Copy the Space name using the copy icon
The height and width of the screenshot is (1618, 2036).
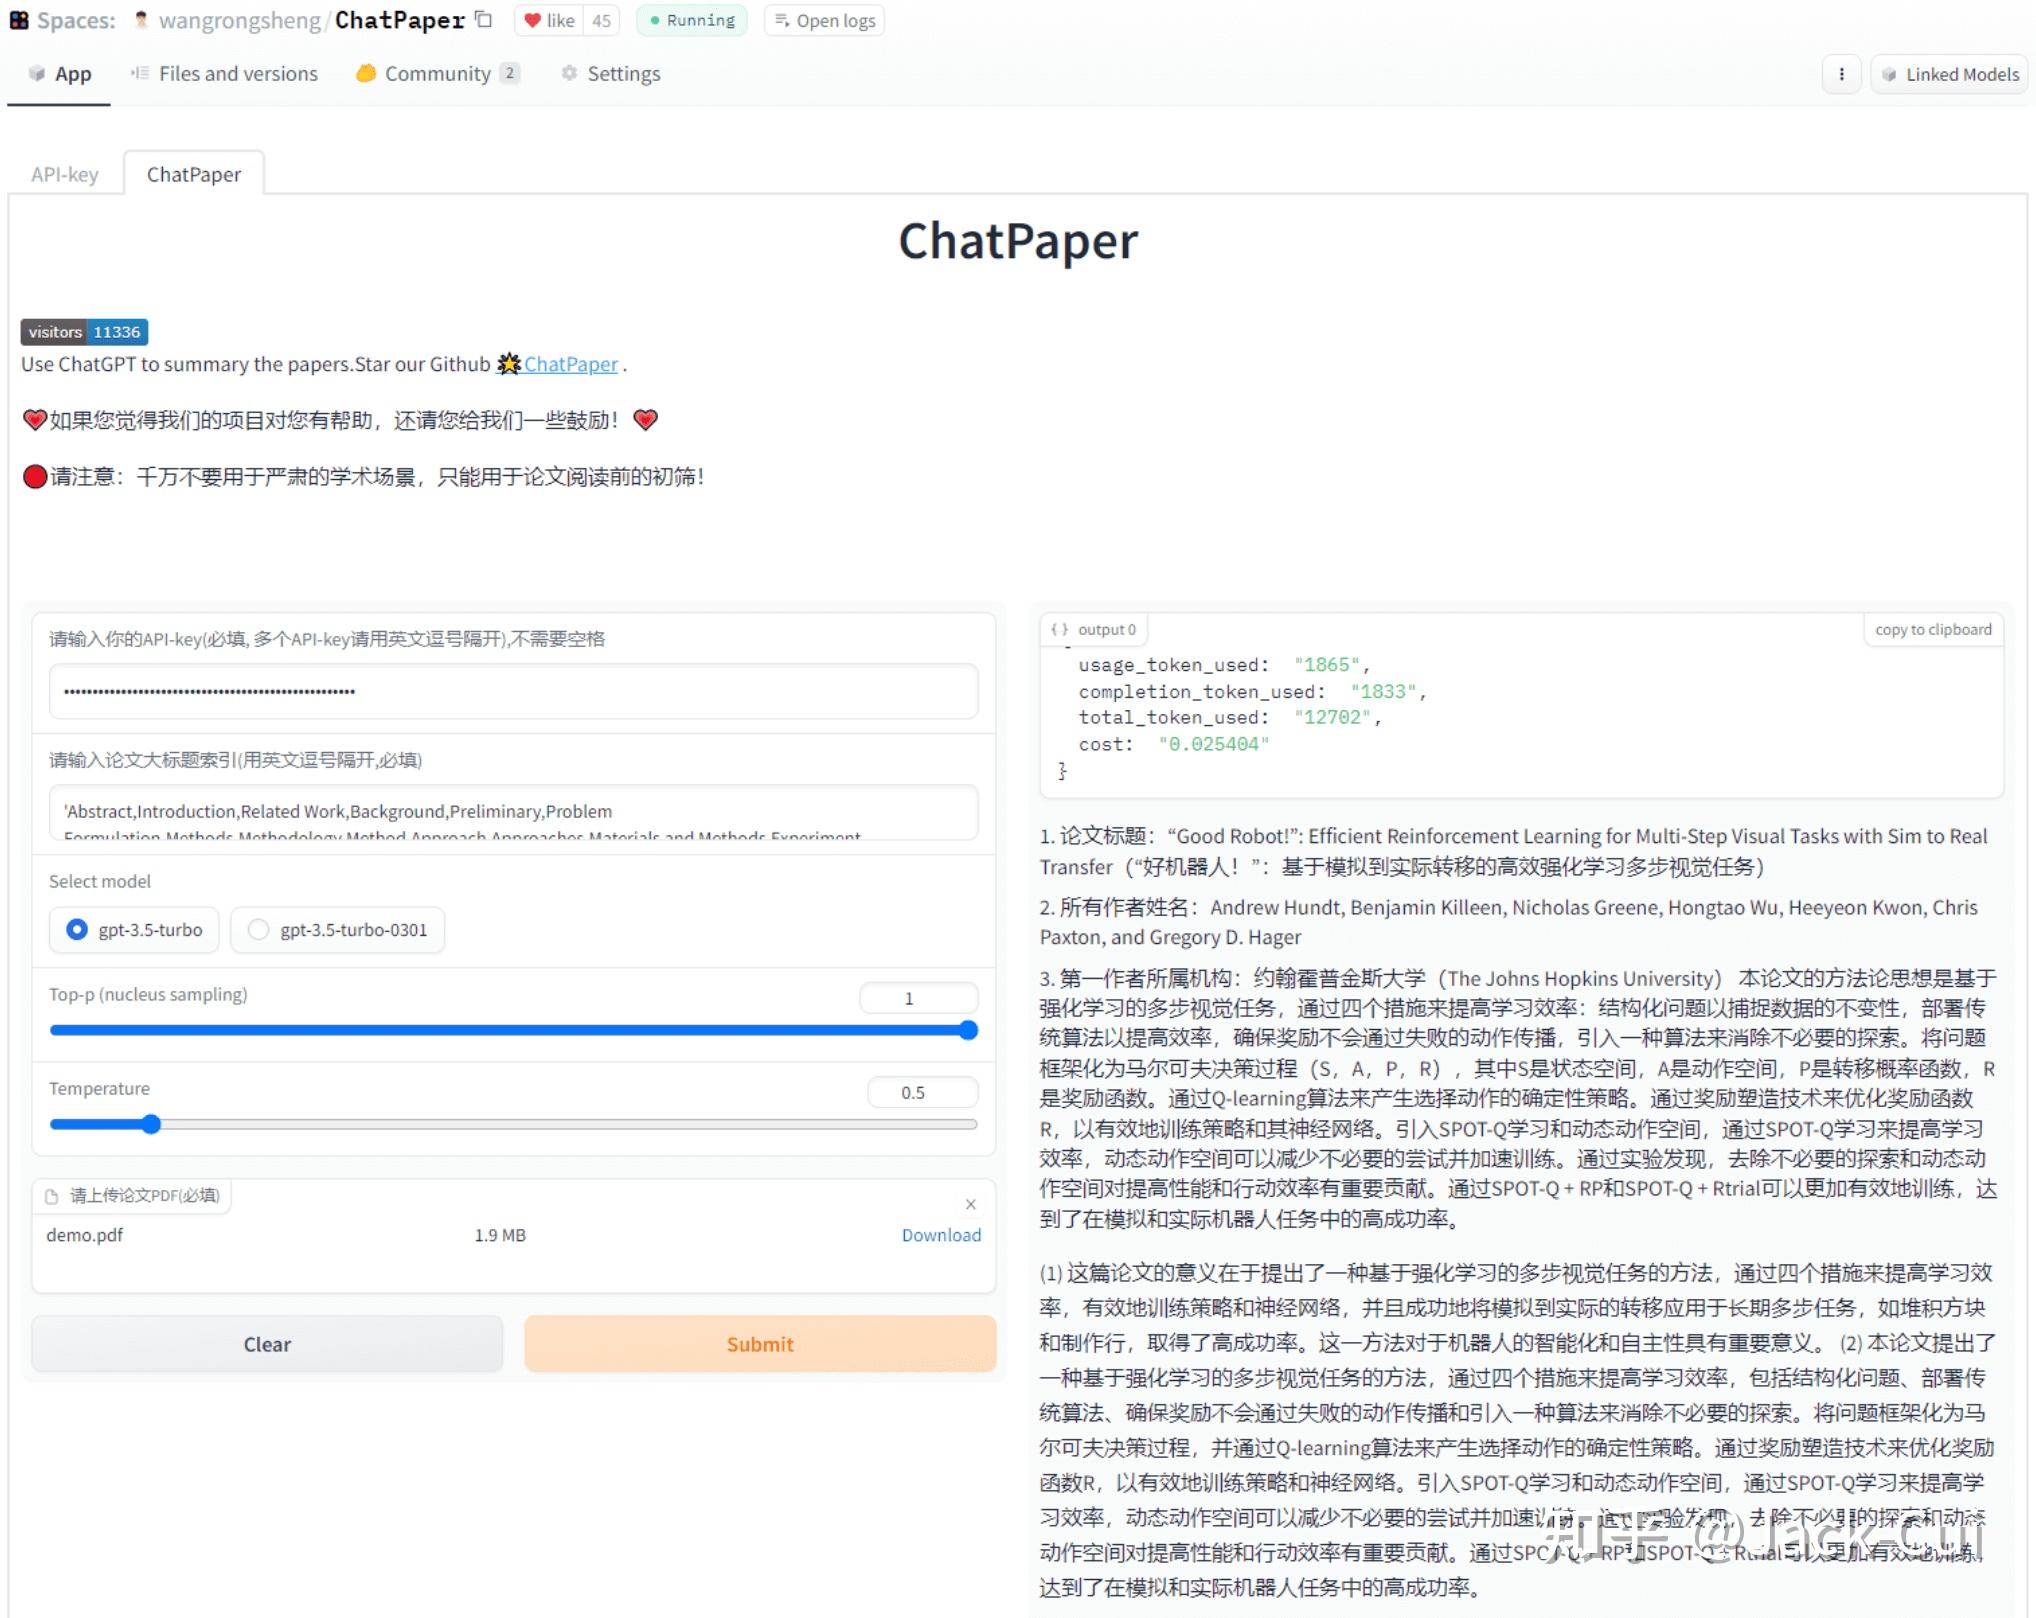coord(483,19)
